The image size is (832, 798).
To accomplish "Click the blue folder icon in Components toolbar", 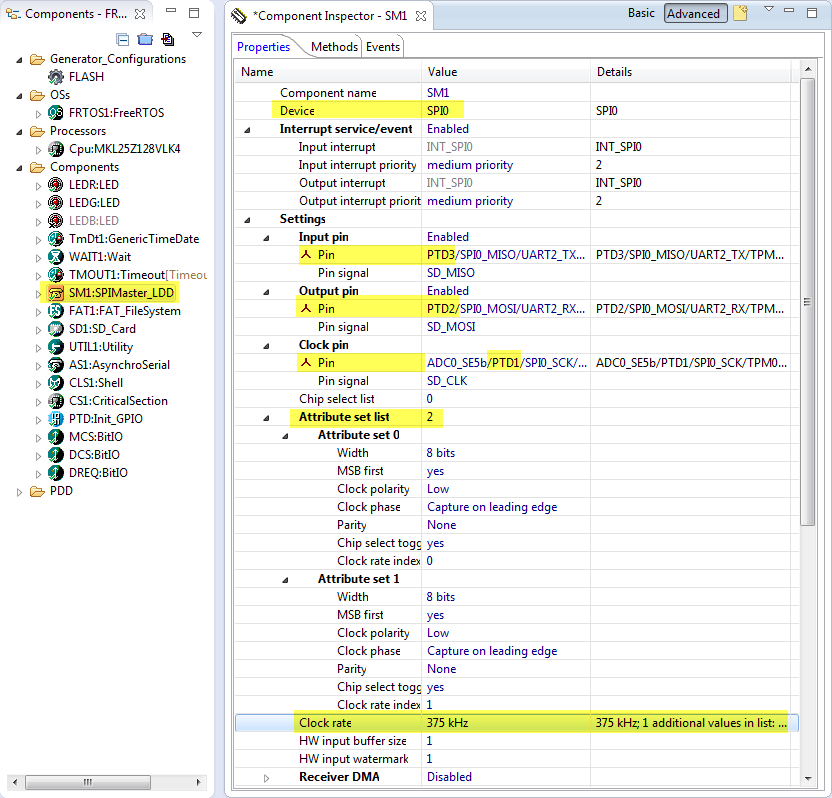I will point(145,39).
